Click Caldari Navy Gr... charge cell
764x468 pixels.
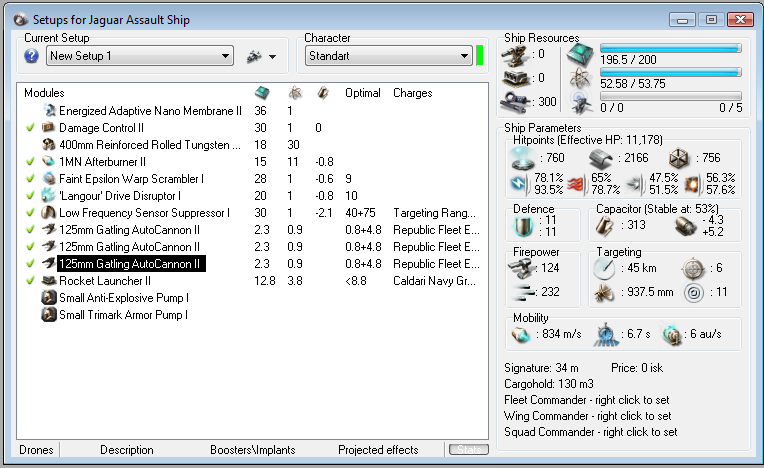point(434,281)
